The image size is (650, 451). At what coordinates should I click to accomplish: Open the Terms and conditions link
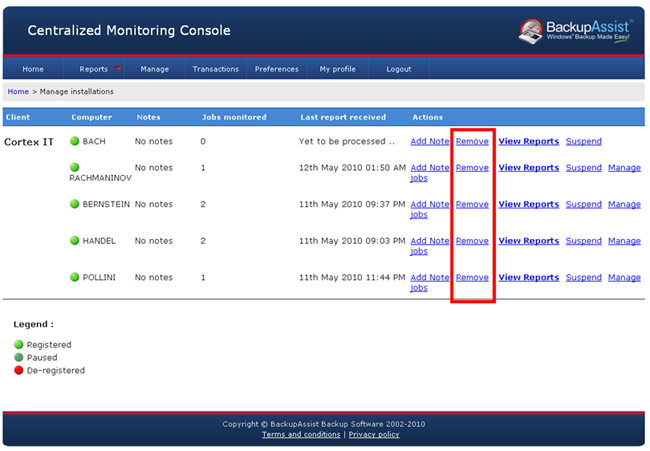pyautogui.click(x=301, y=434)
